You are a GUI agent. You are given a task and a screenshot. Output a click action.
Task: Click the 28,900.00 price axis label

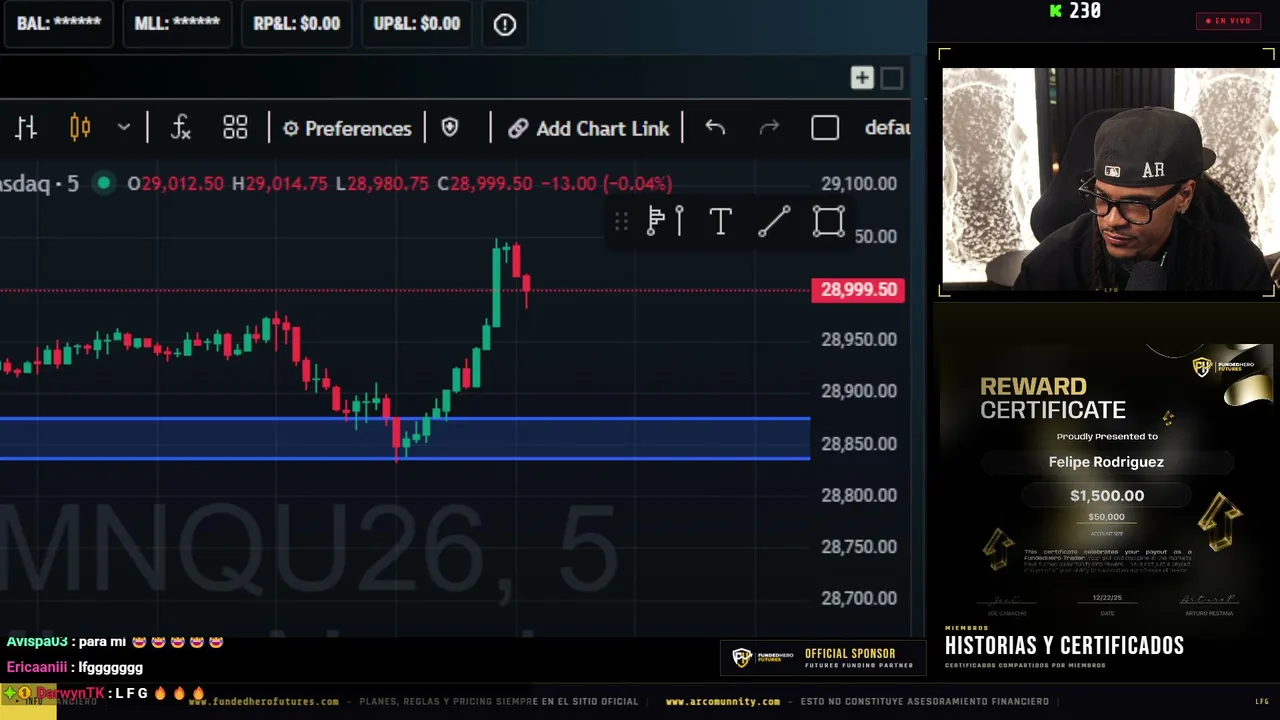pyautogui.click(x=859, y=391)
